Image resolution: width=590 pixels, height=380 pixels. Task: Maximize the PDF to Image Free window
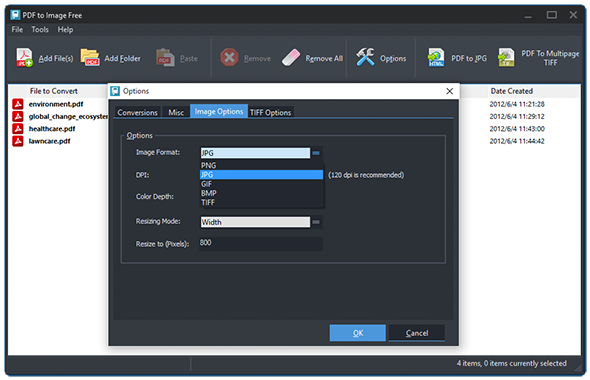[552, 15]
